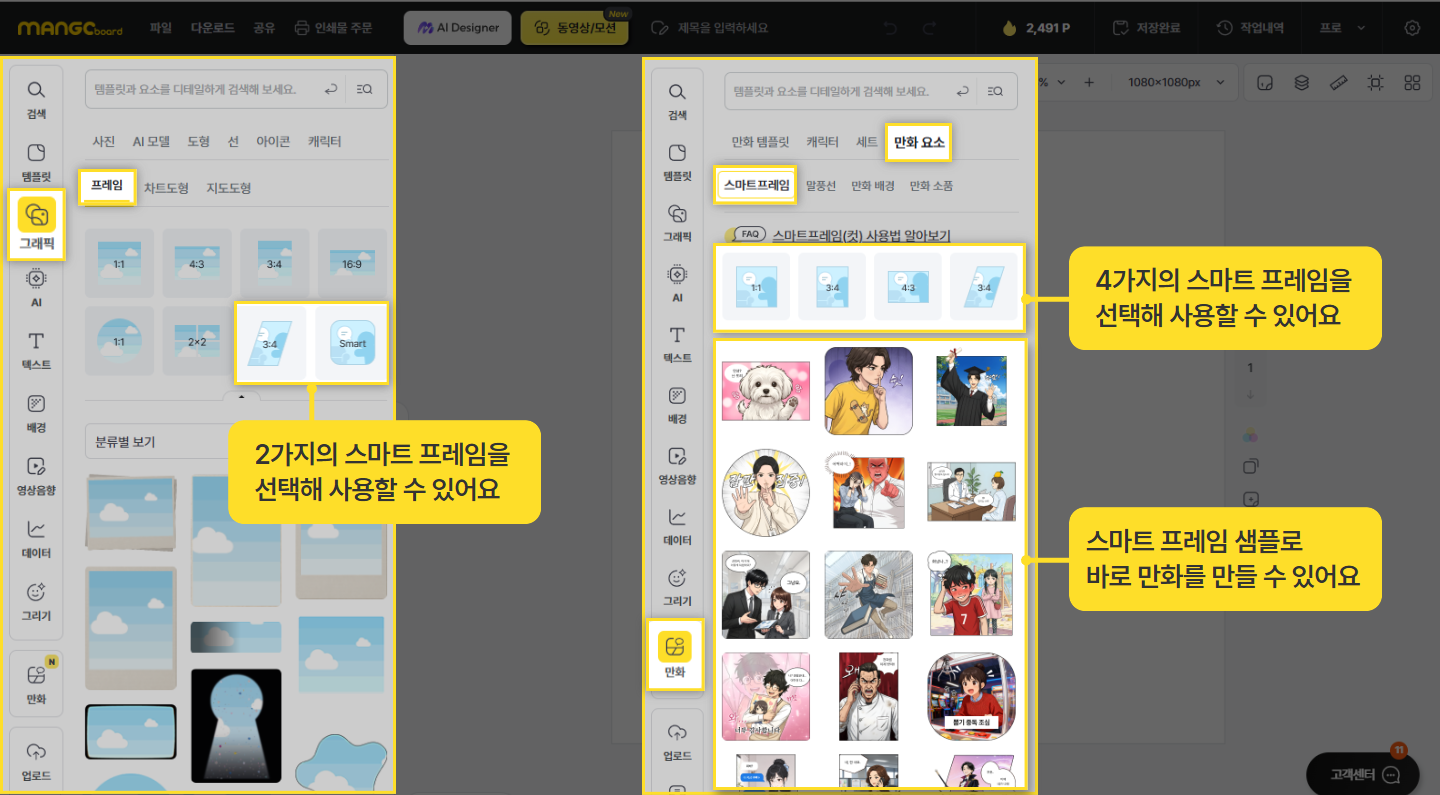The width and height of the screenshot is (1440, 795).
Task: Select the 템플릿 sidebar icon
Action: (x=37, y=161)
